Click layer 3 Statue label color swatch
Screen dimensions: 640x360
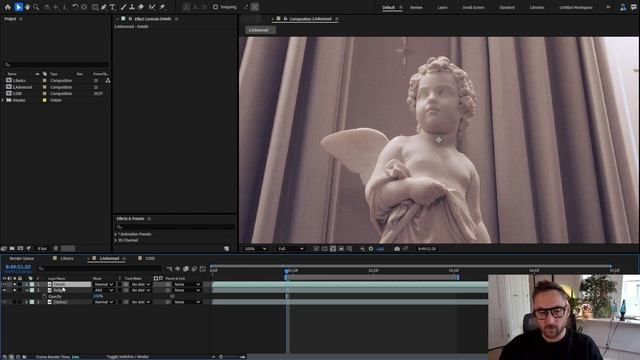[x=32, y=302]
